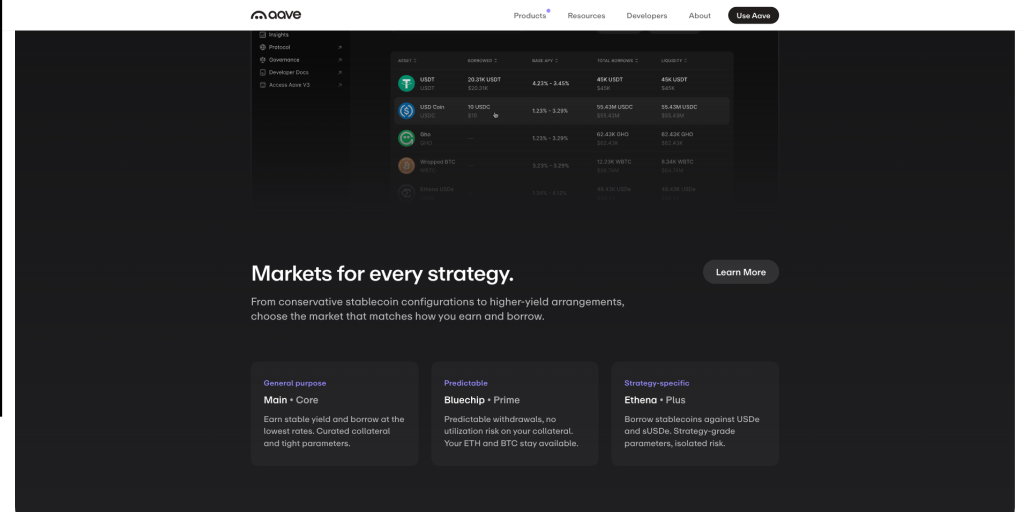The width and height of the screenshot is (1024, 512).
Task: Click the Governance sidebar icon
Action: click(263, 59)
